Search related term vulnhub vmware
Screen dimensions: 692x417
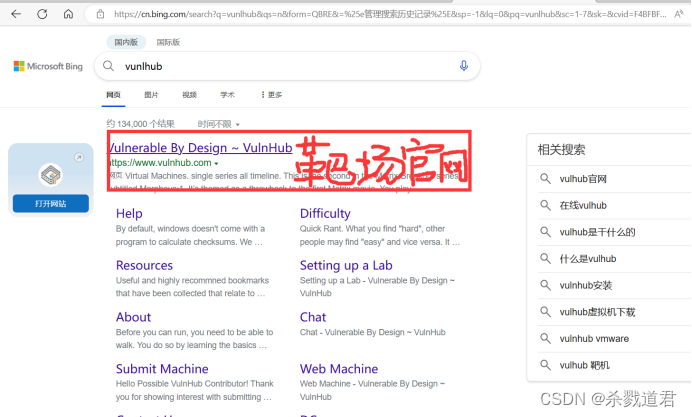(594, 338)
